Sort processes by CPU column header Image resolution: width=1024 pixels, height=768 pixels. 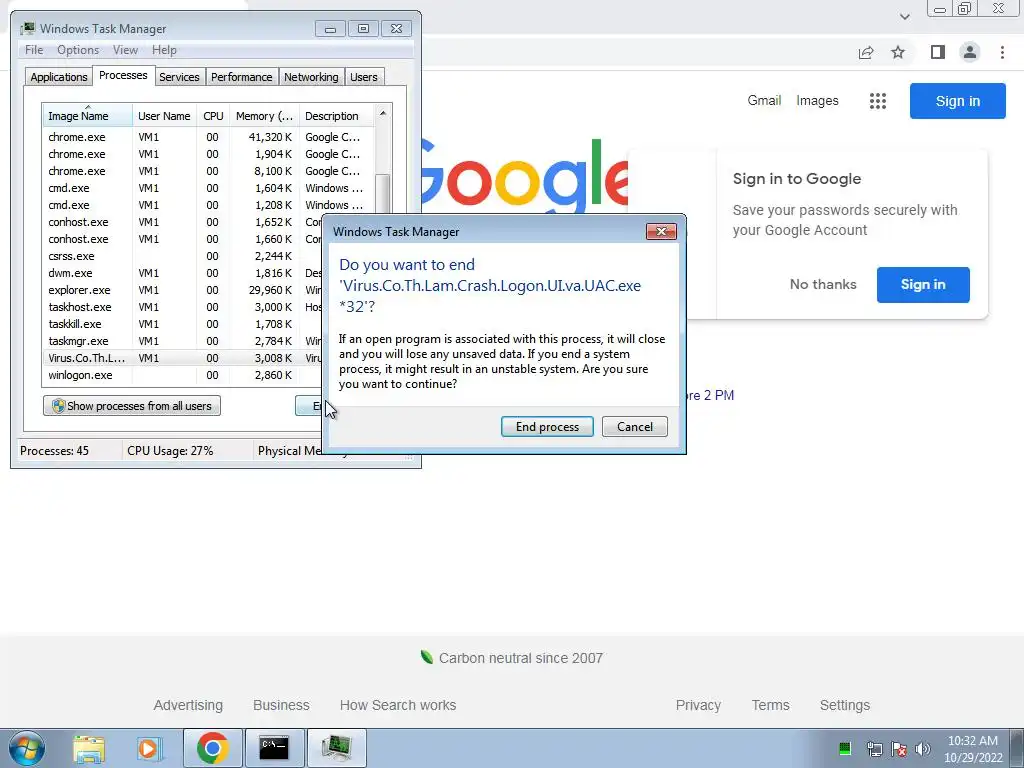click(x=213, y=116)
